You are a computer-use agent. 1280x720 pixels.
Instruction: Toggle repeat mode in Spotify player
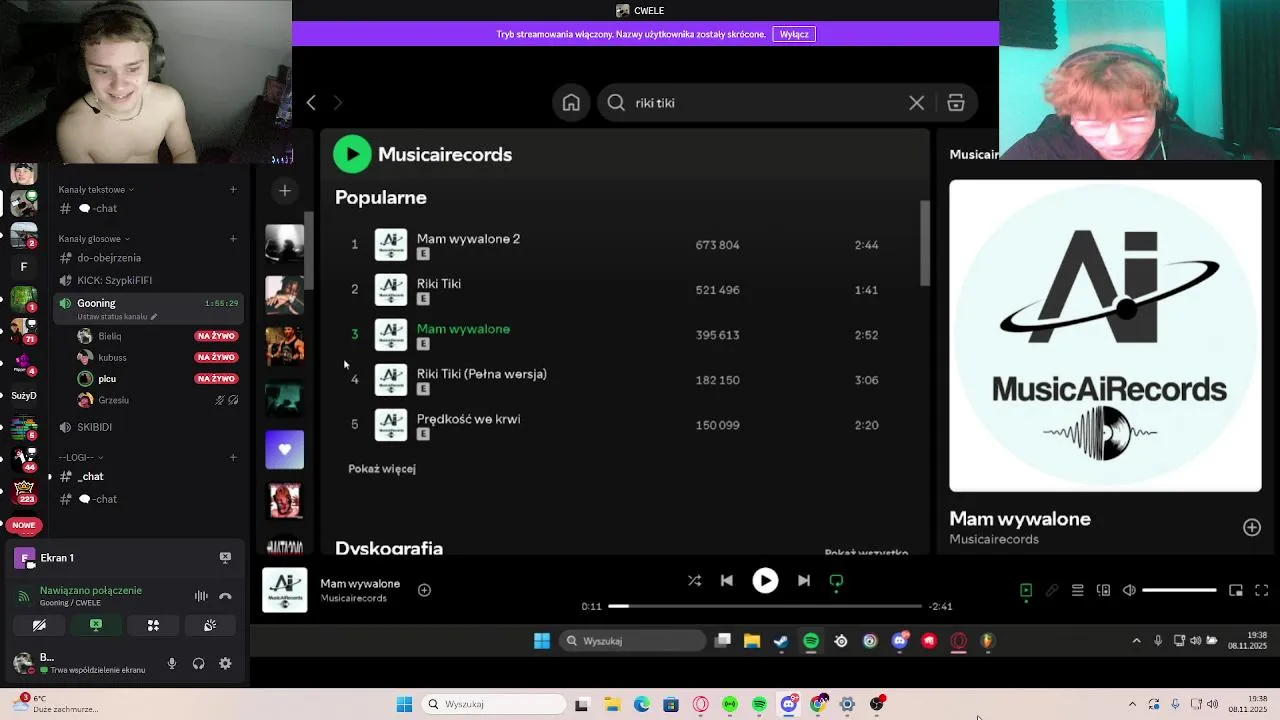pyautogui.click(x=836, y=581)
